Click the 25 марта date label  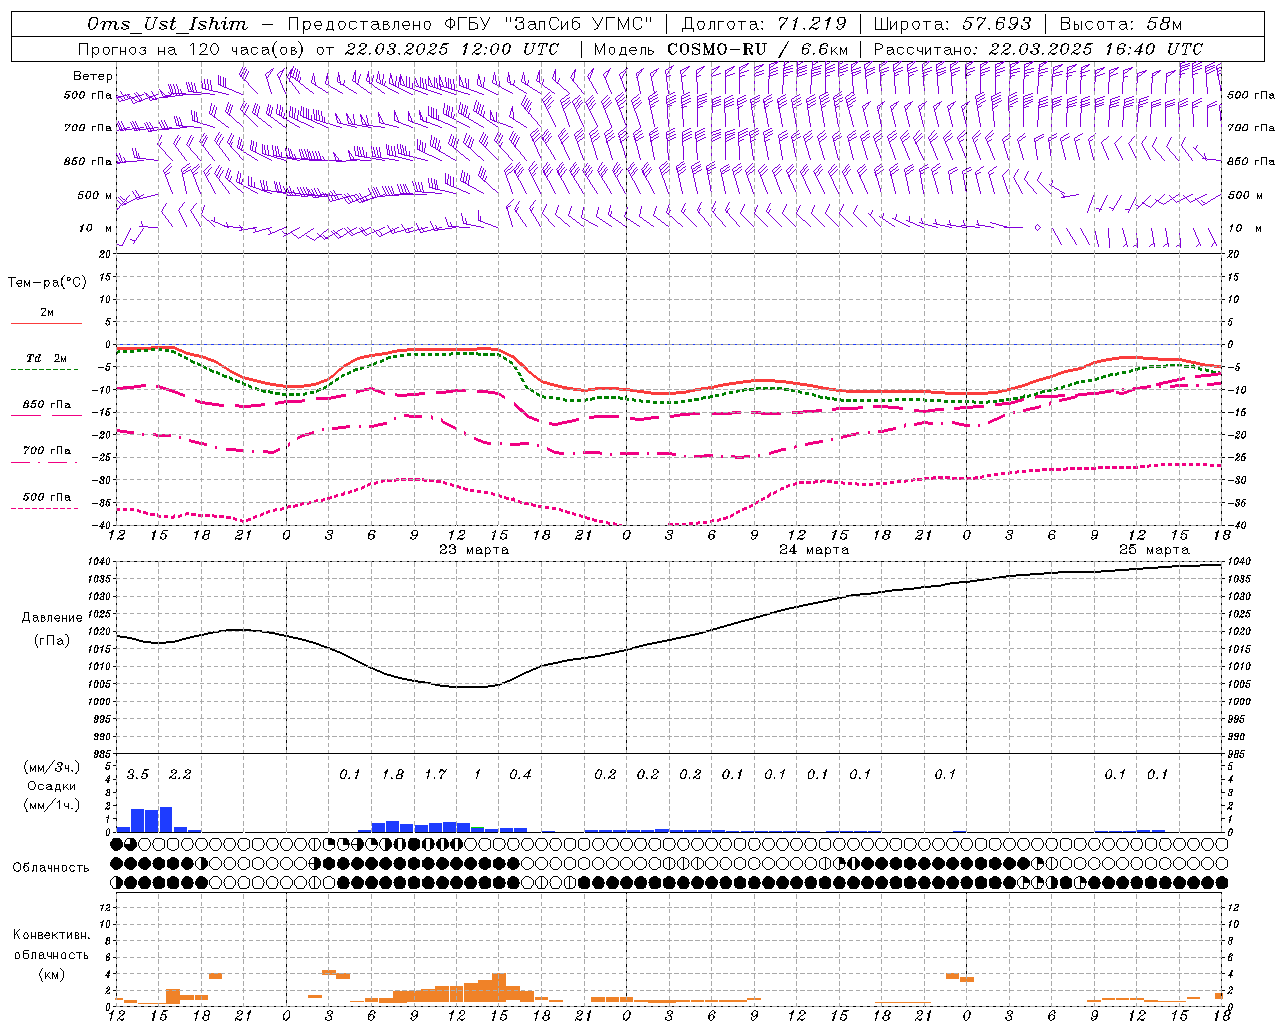pyautogui.click(x=1154, y=549)
